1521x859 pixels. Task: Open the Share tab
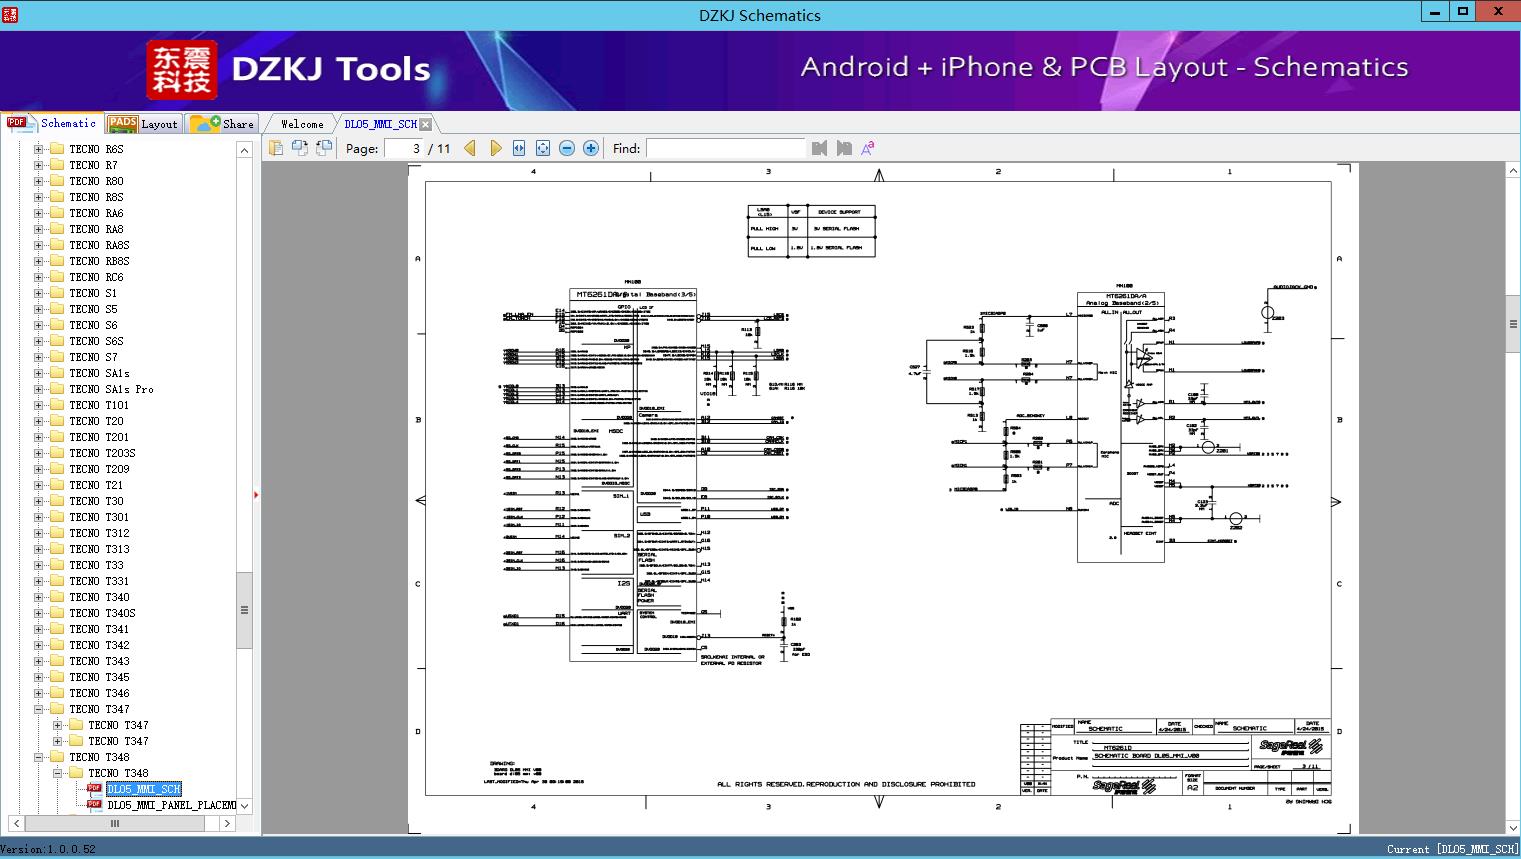click(x=222, y=124)
